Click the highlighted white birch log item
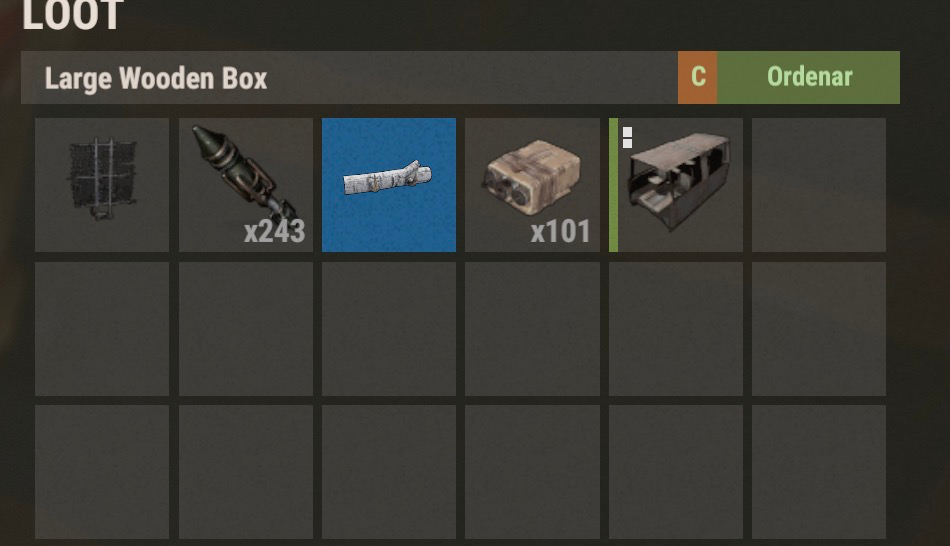The image size is (950, 546). (389, 185)
